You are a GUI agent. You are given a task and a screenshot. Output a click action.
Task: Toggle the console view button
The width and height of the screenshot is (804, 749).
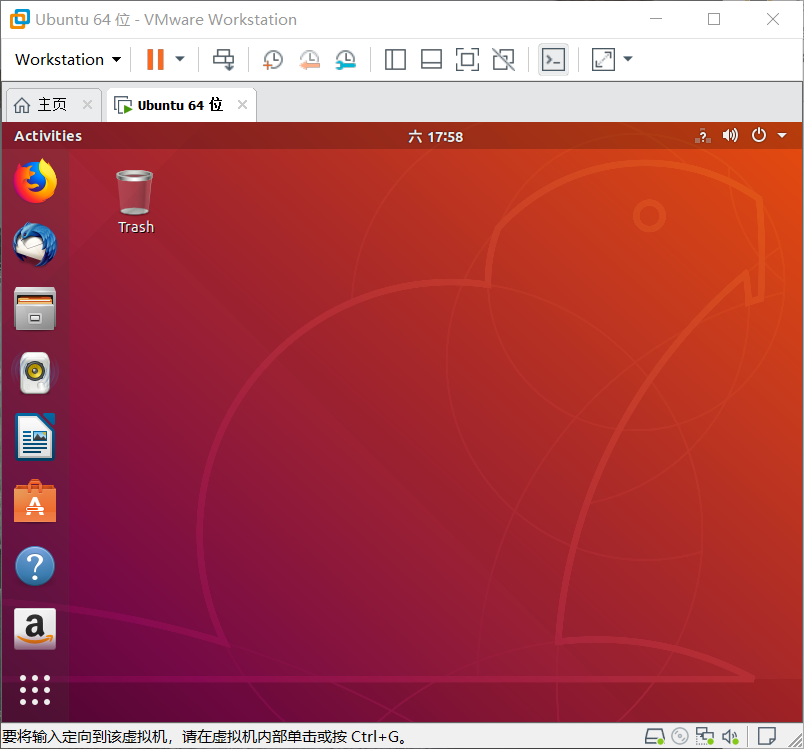point(553,59)
